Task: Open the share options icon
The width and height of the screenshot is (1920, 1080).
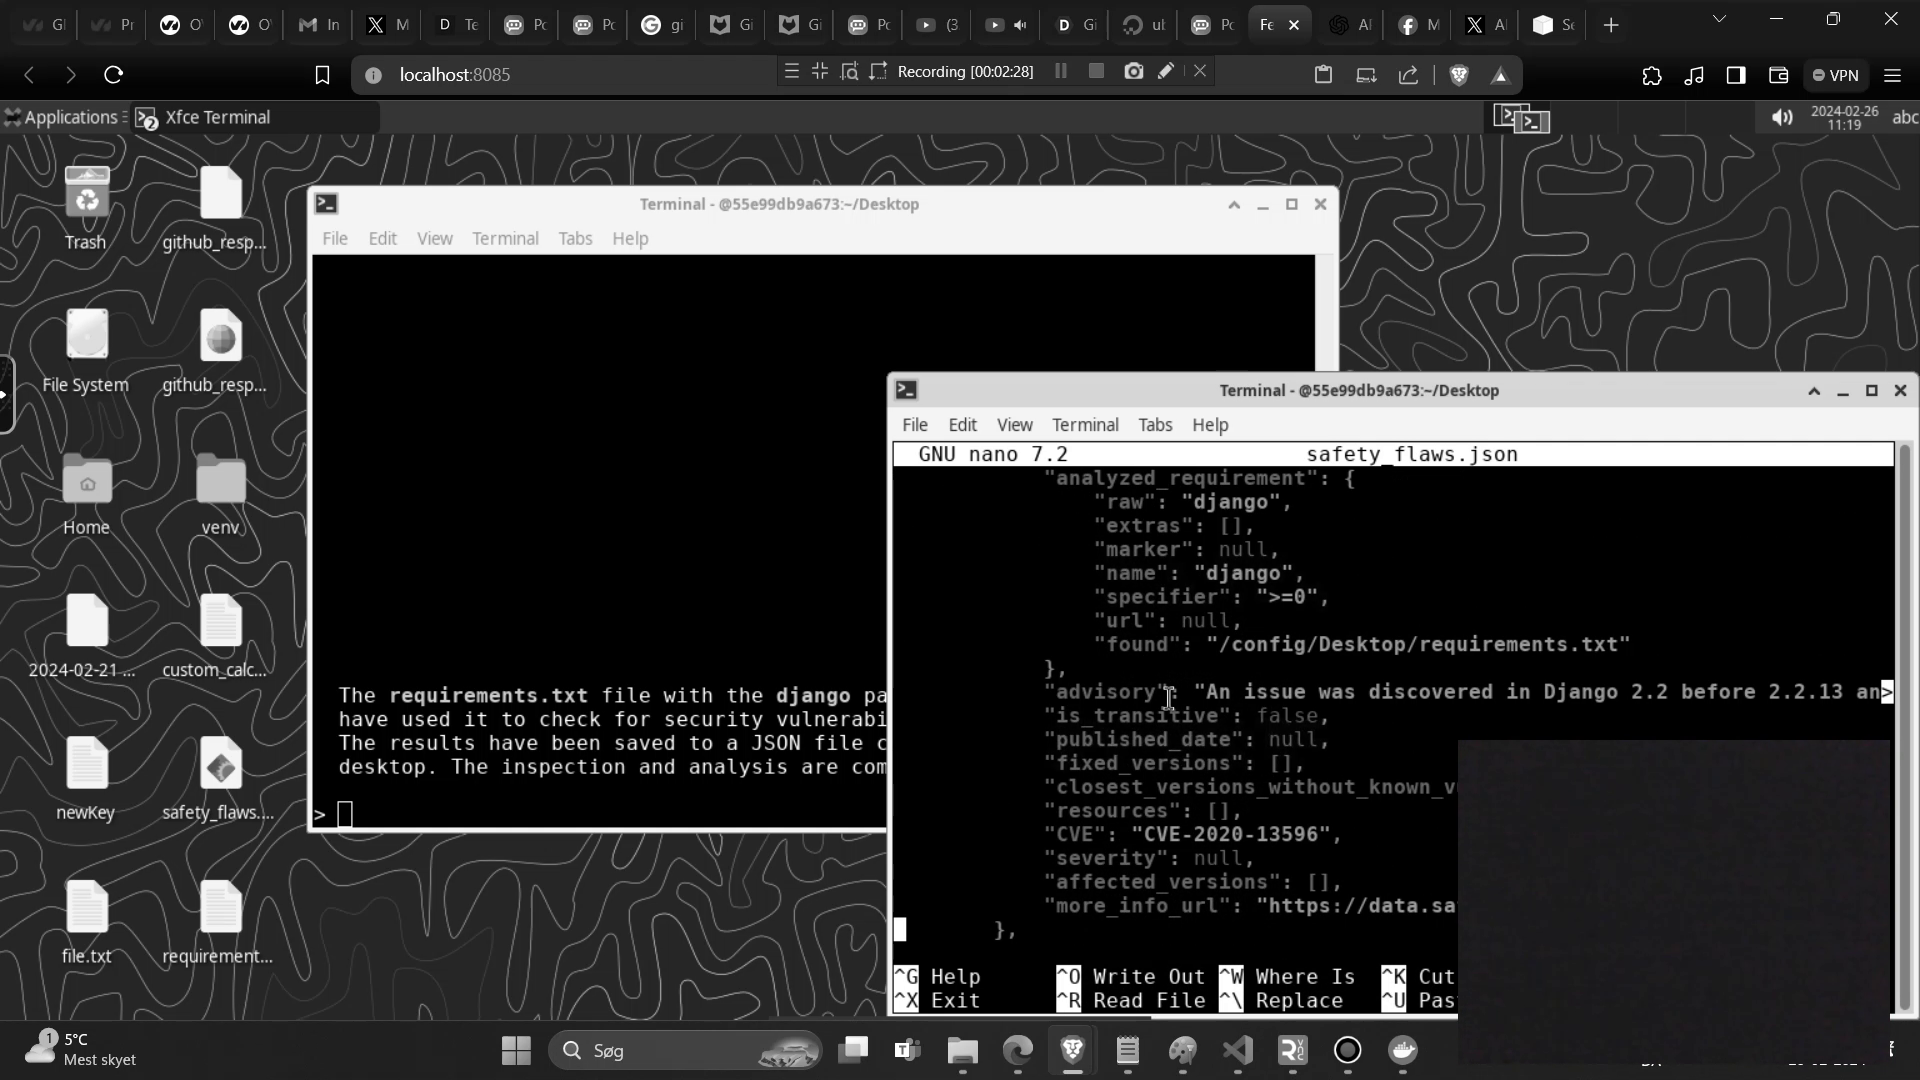Action: pyautogui.click(x=1407, y=75)
